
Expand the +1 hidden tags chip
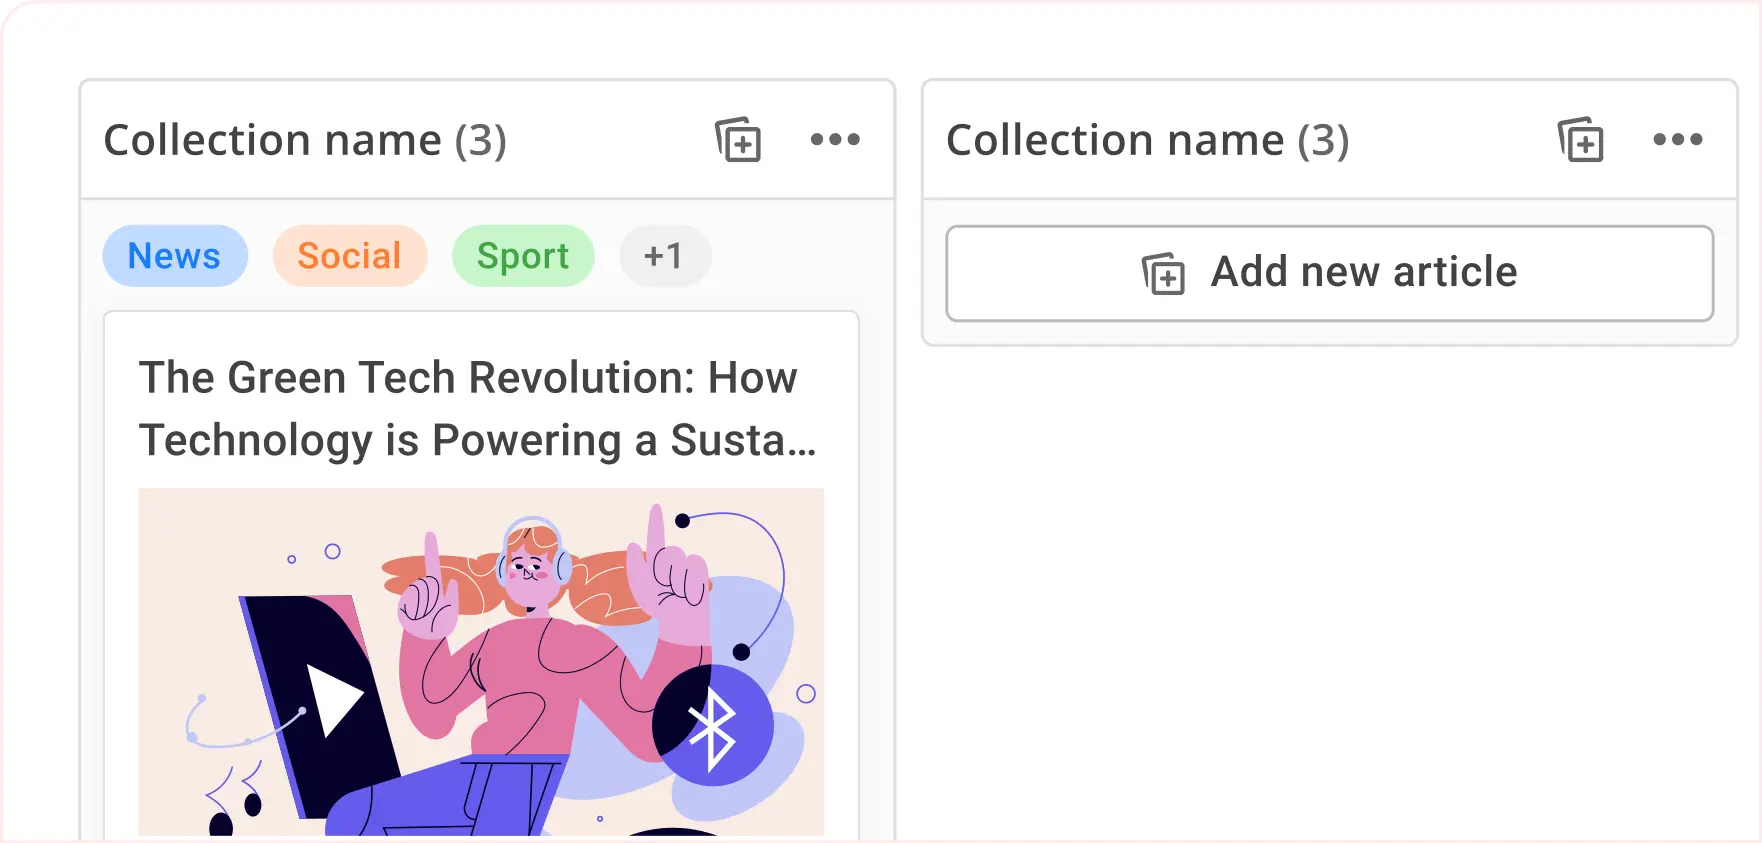tap(665, 256)
